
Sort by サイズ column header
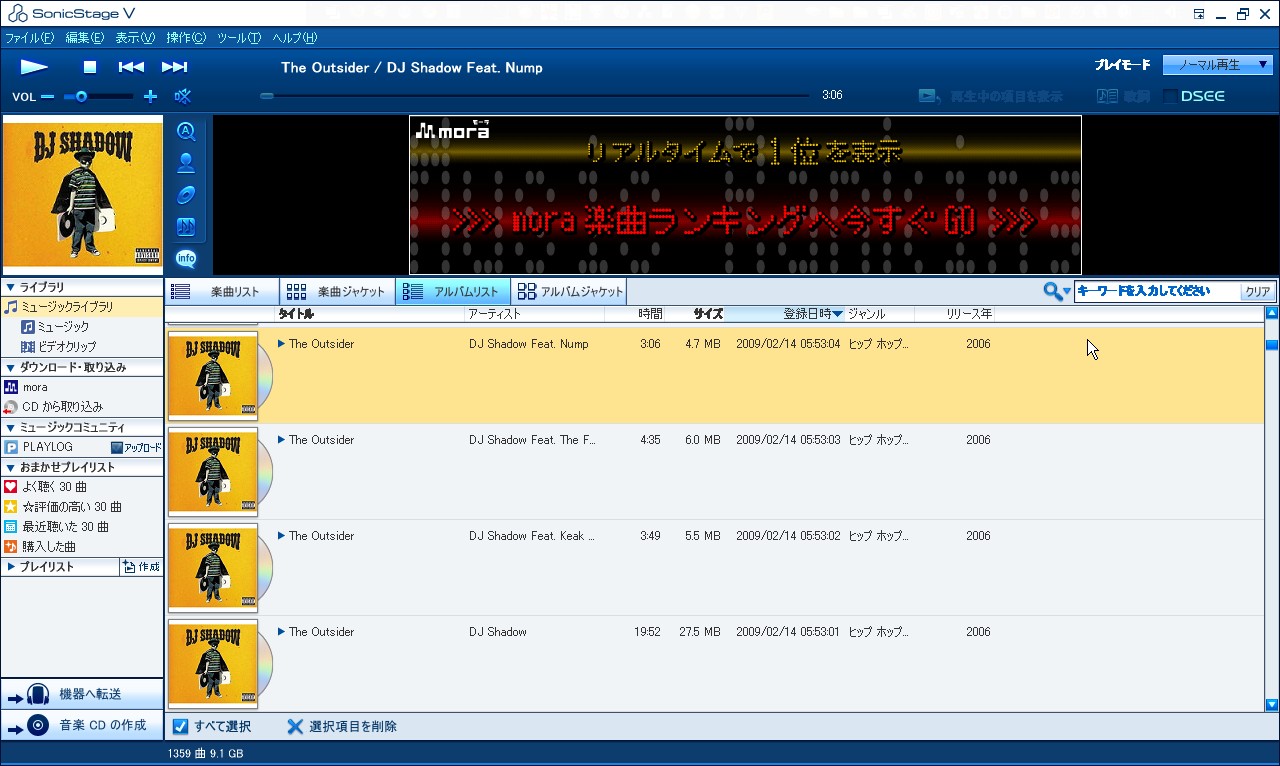click(x=695, y=314)
